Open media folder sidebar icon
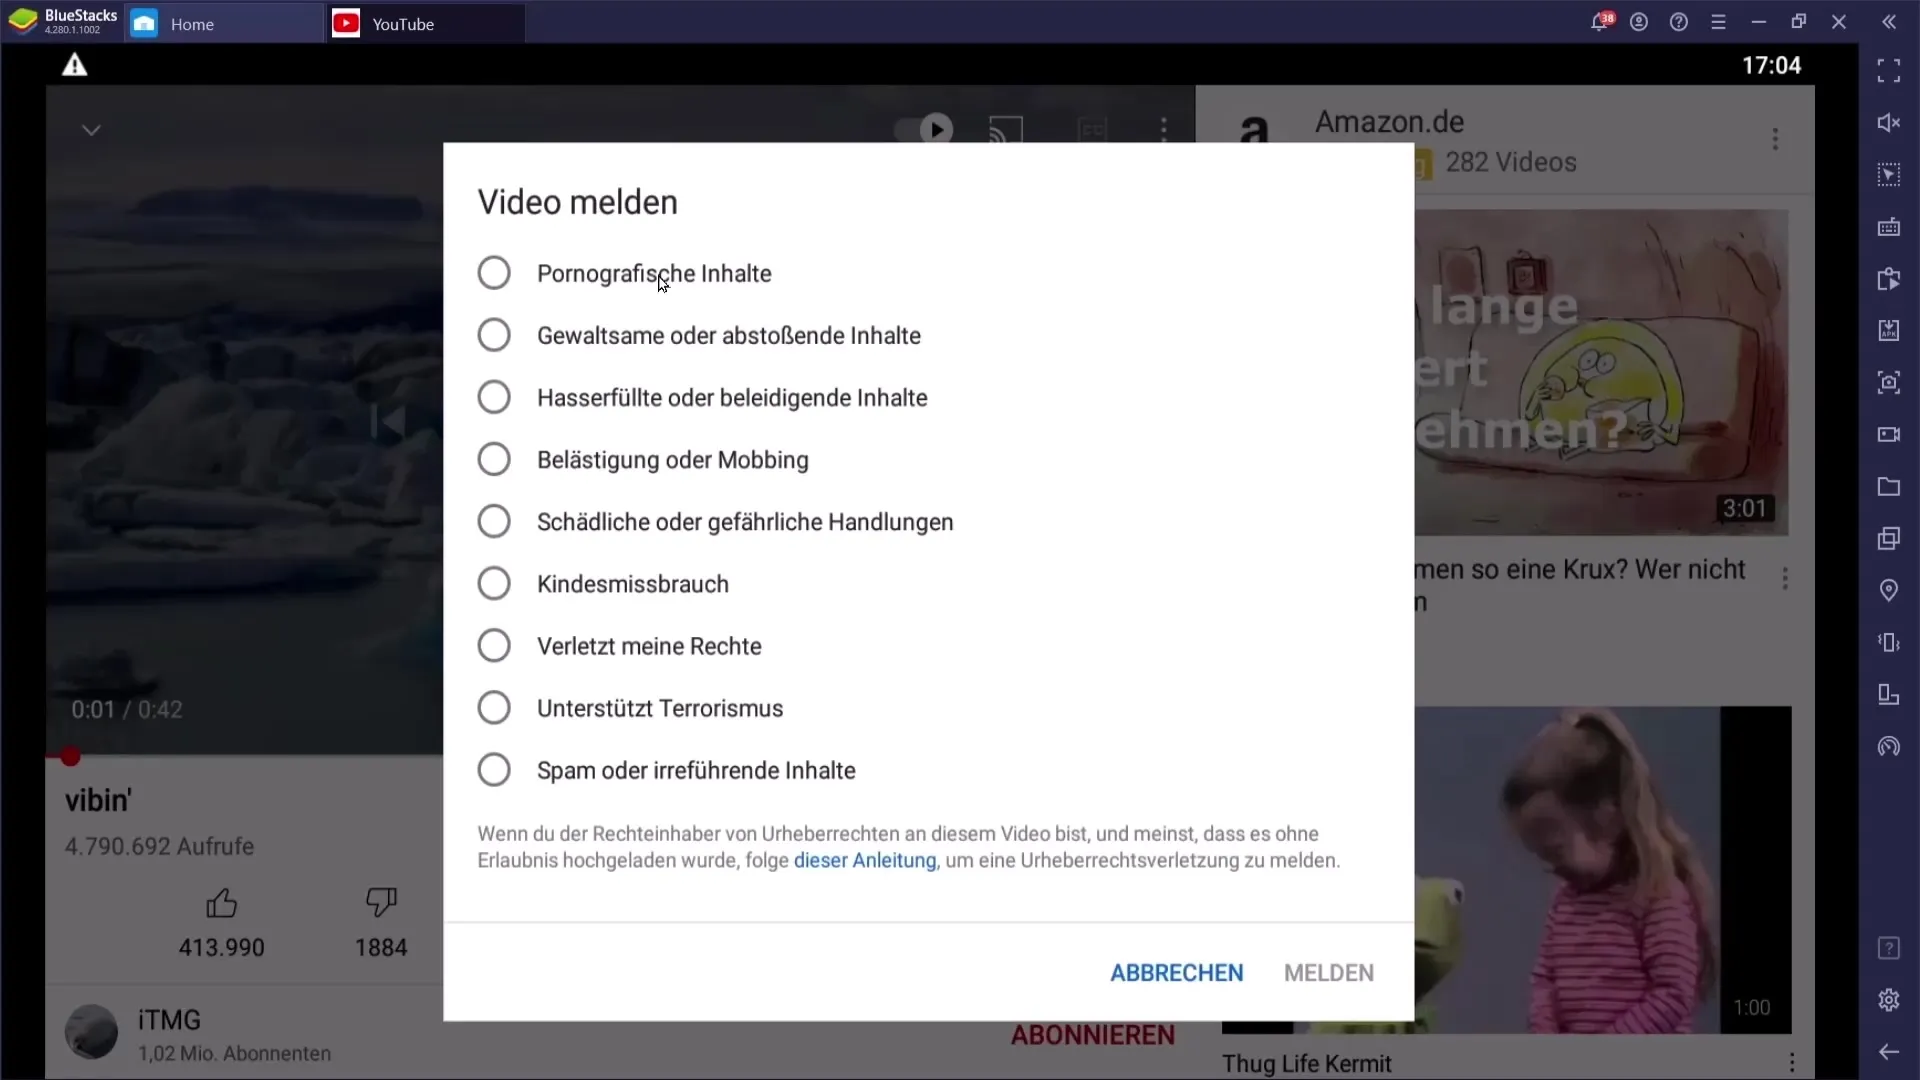This screenshot has height=1080, width=1920. (x=1889, y=487)
